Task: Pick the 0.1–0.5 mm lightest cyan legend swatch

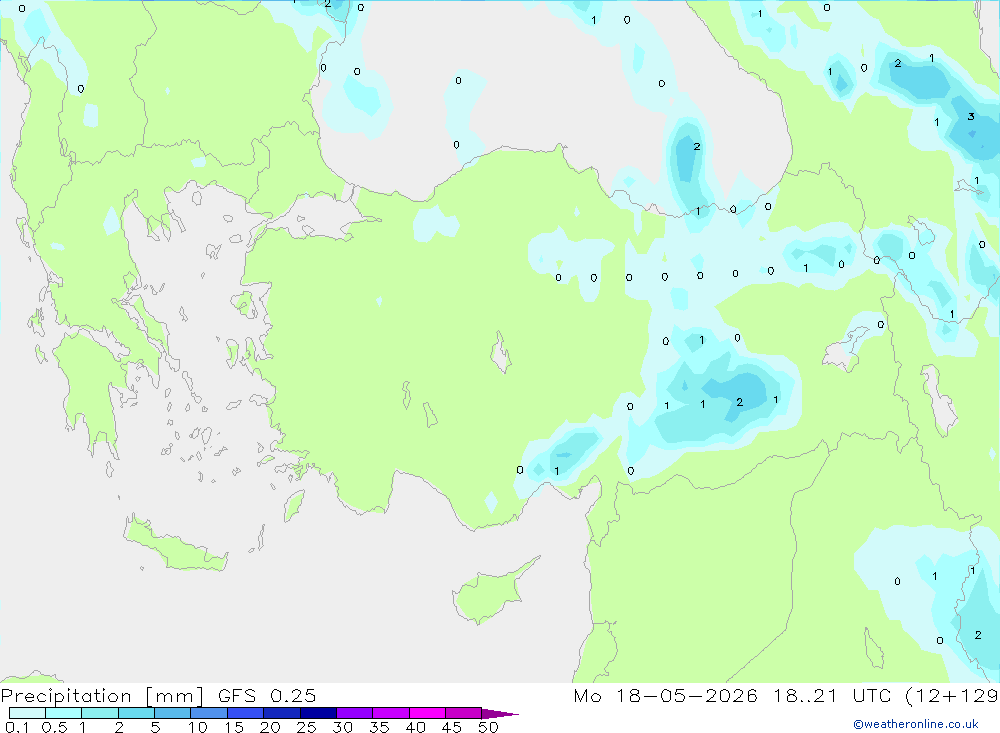Action: pos(27,713)
